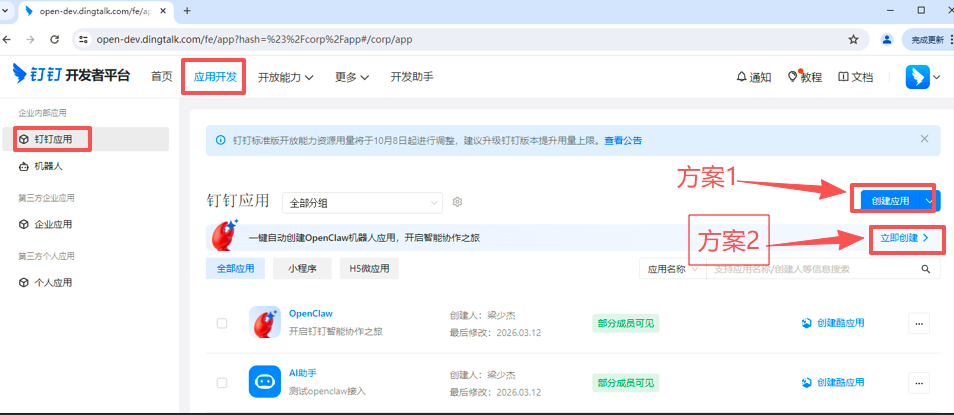The height and width of the screenshot is (415, 954).
Task: Click the DingTalk developer platform logo
Action: (x=71, y=75)
